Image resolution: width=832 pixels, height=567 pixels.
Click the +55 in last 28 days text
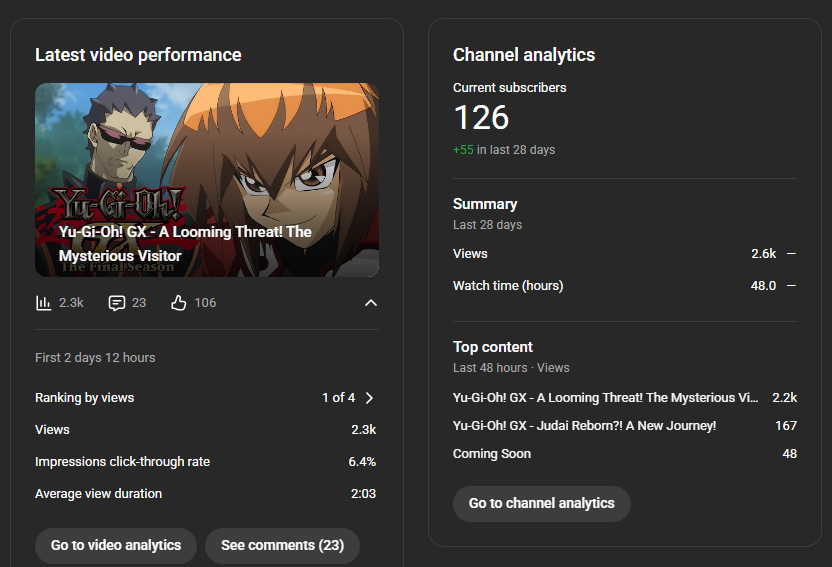point(504,150)
